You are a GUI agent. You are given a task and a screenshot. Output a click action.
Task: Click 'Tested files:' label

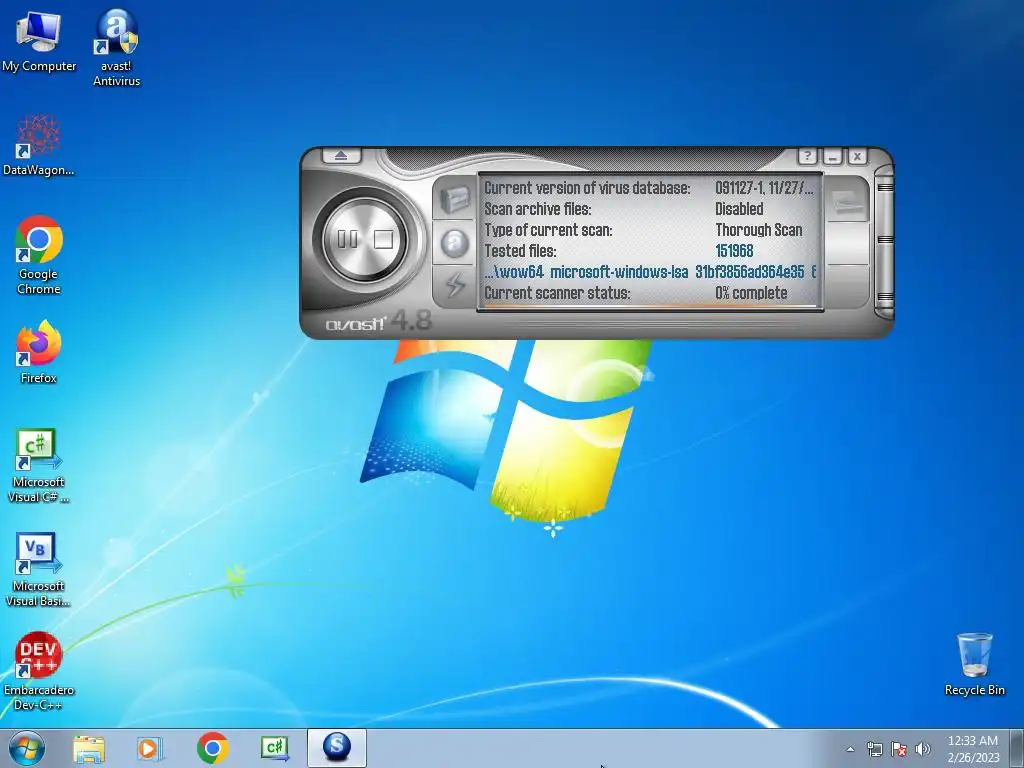click(520, 251)
